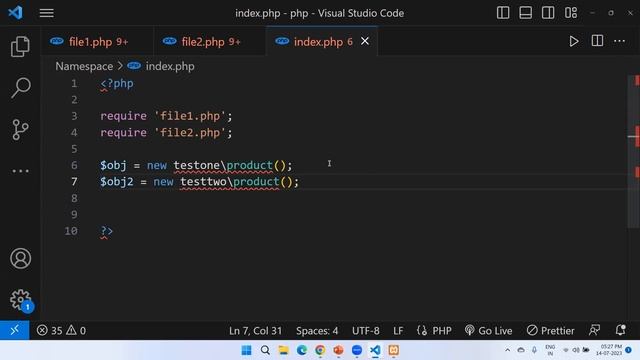
Task: Change end of line sequence LF
Action: coord(398,331)
